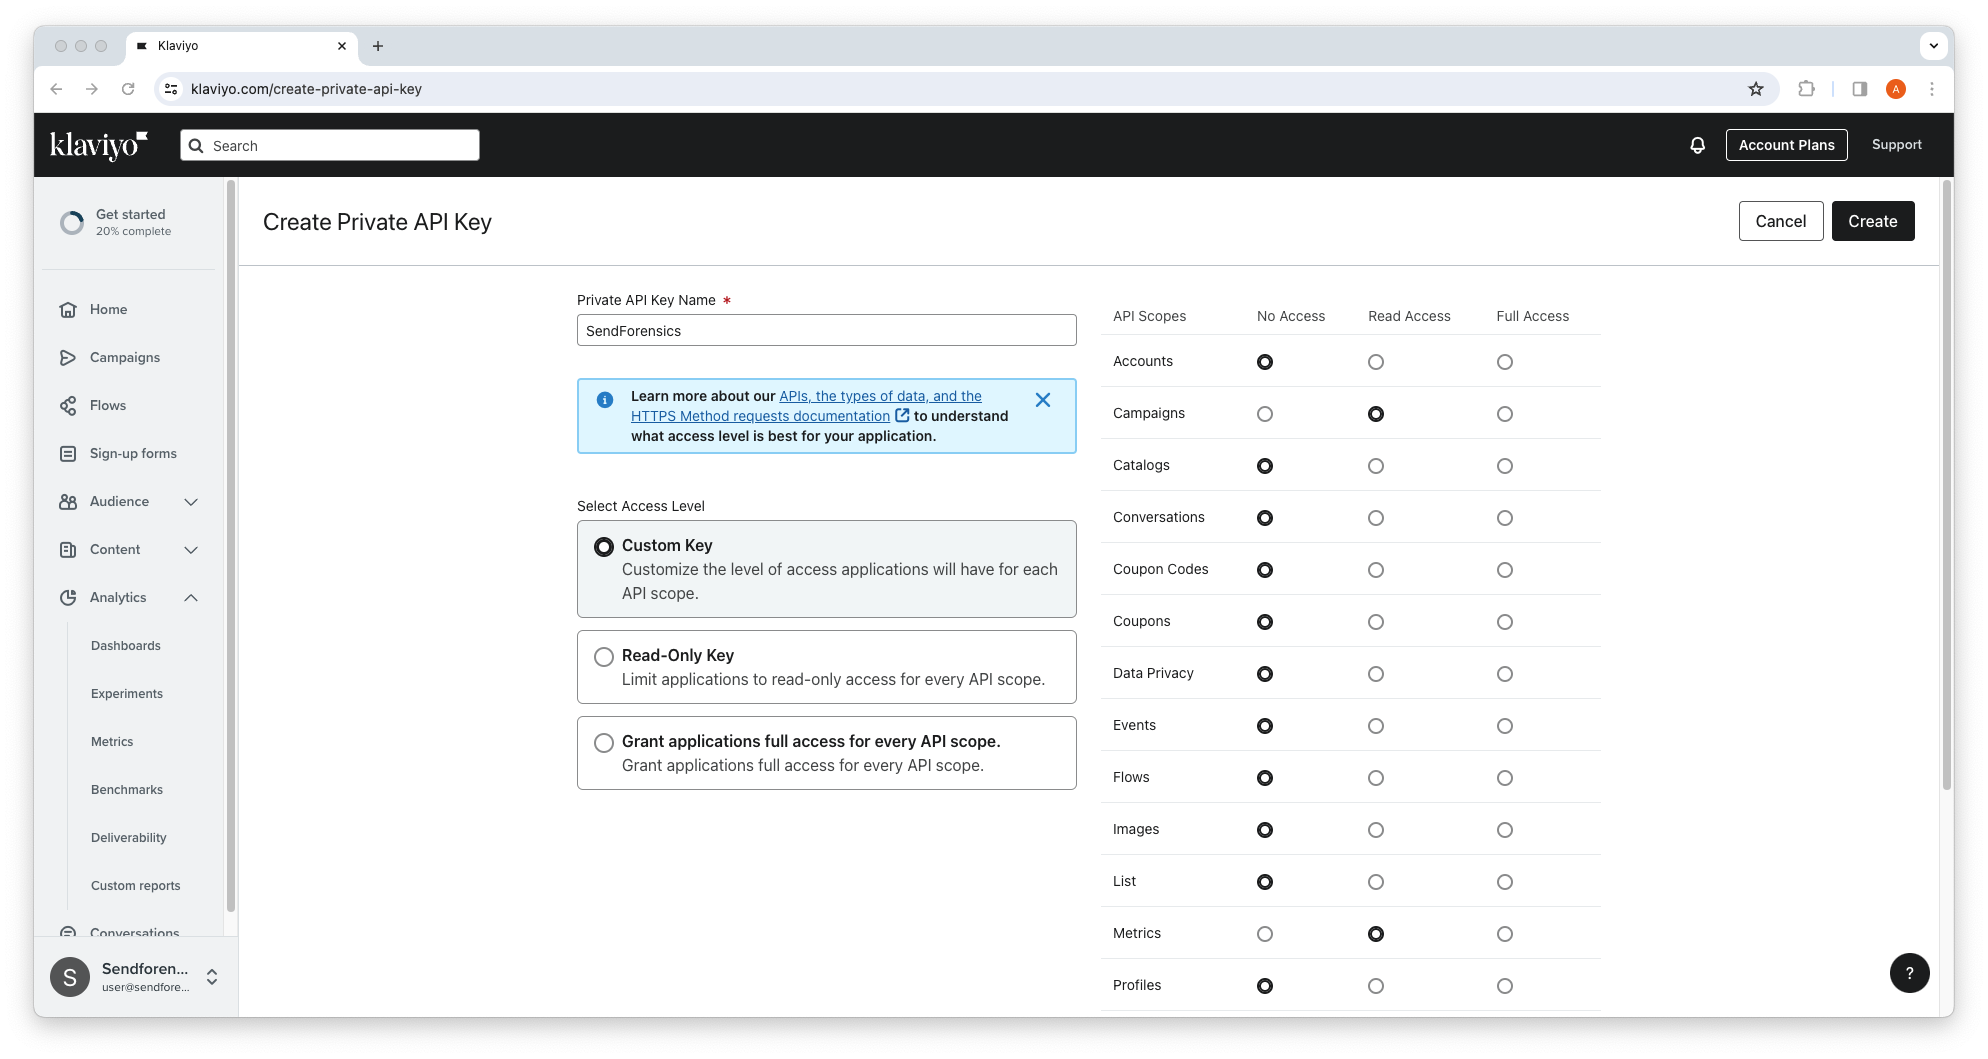Image resolution: width=1988 pixels, height=1059 pixels.
Task: Open Dashboards under Analytics
Action: tap(126, 646)
